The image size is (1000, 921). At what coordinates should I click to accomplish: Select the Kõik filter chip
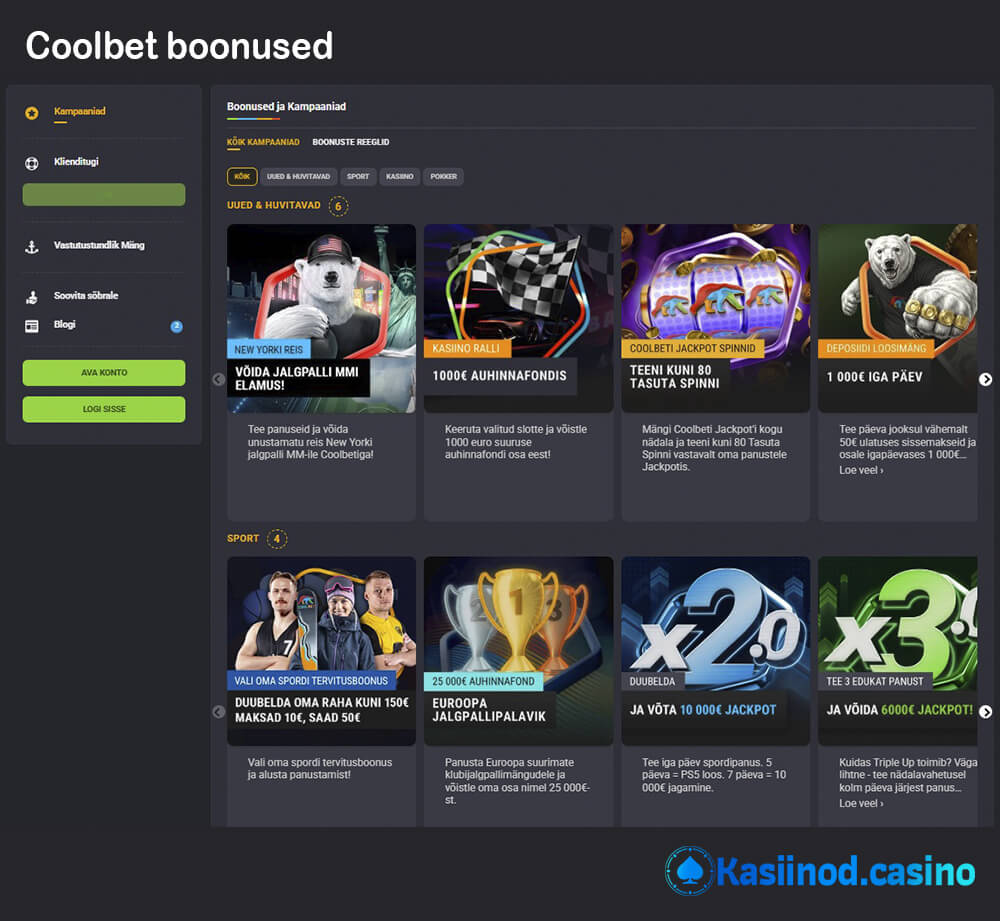point(242,177)
